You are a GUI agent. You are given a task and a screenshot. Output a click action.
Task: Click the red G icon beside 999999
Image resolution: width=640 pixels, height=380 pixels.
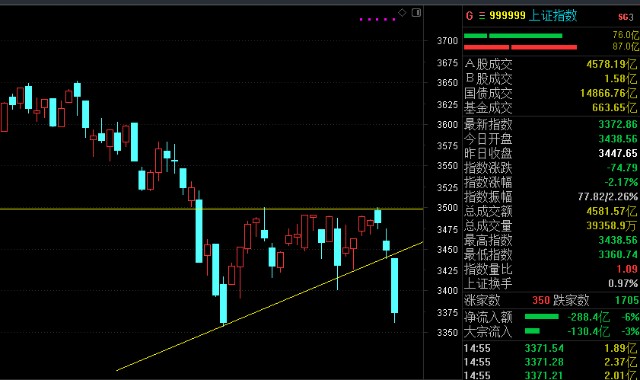469,16
